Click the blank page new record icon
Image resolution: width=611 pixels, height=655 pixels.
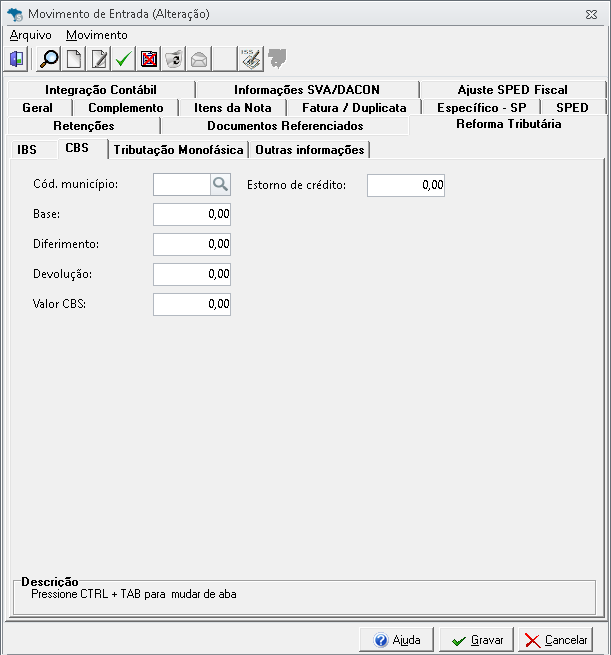74,59
